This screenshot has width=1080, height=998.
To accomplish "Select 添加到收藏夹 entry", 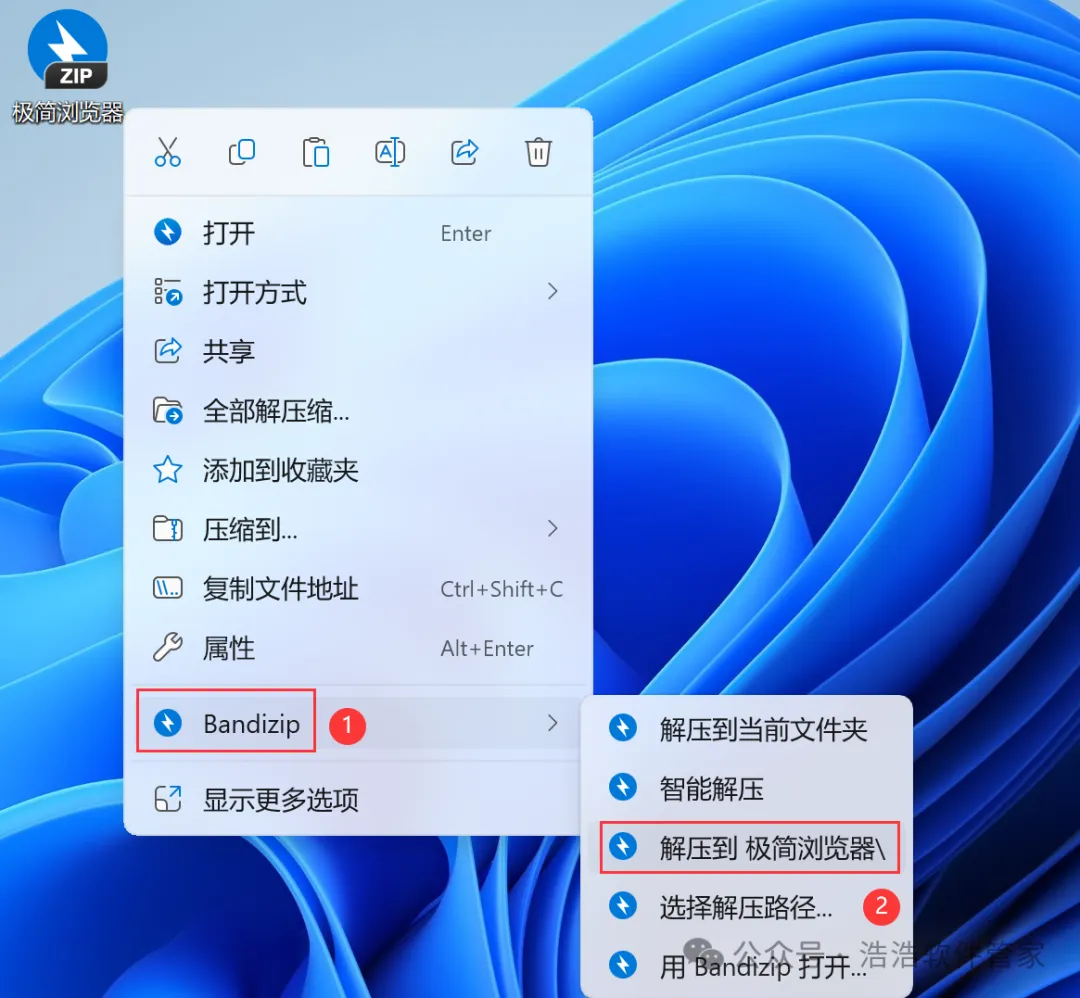I will click(358, 470).
